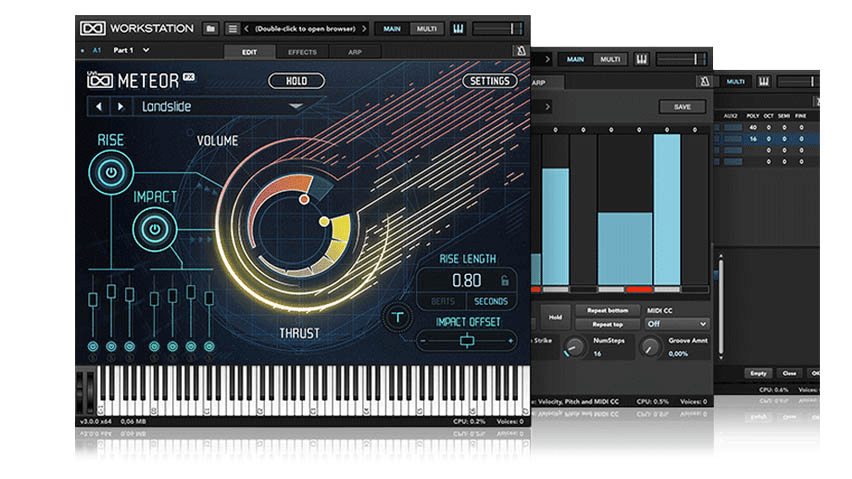The width and height of the screenshot is (852, 479).
Task: Click the POLY value 40 in the rear window
Action: tap(753, 127)
